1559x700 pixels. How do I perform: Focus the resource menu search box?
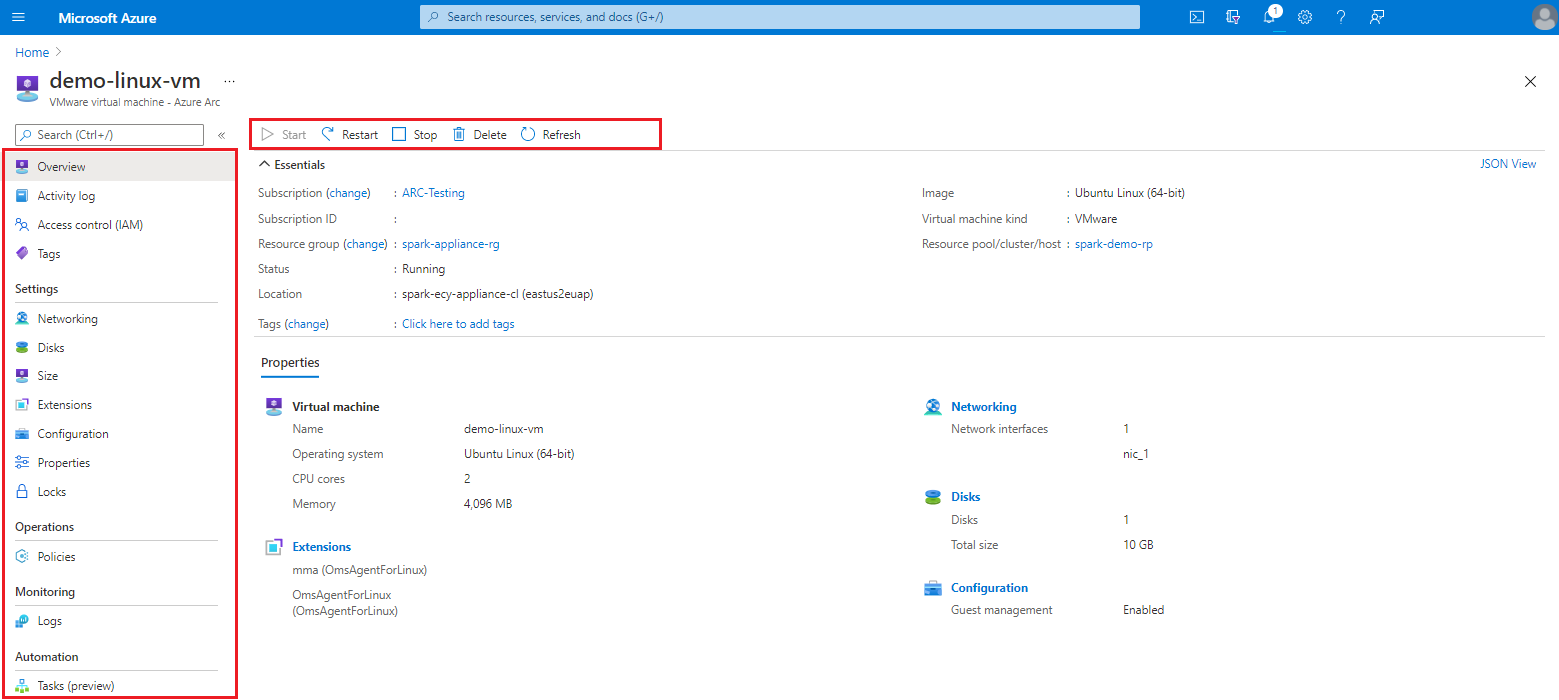pos(109,135)
